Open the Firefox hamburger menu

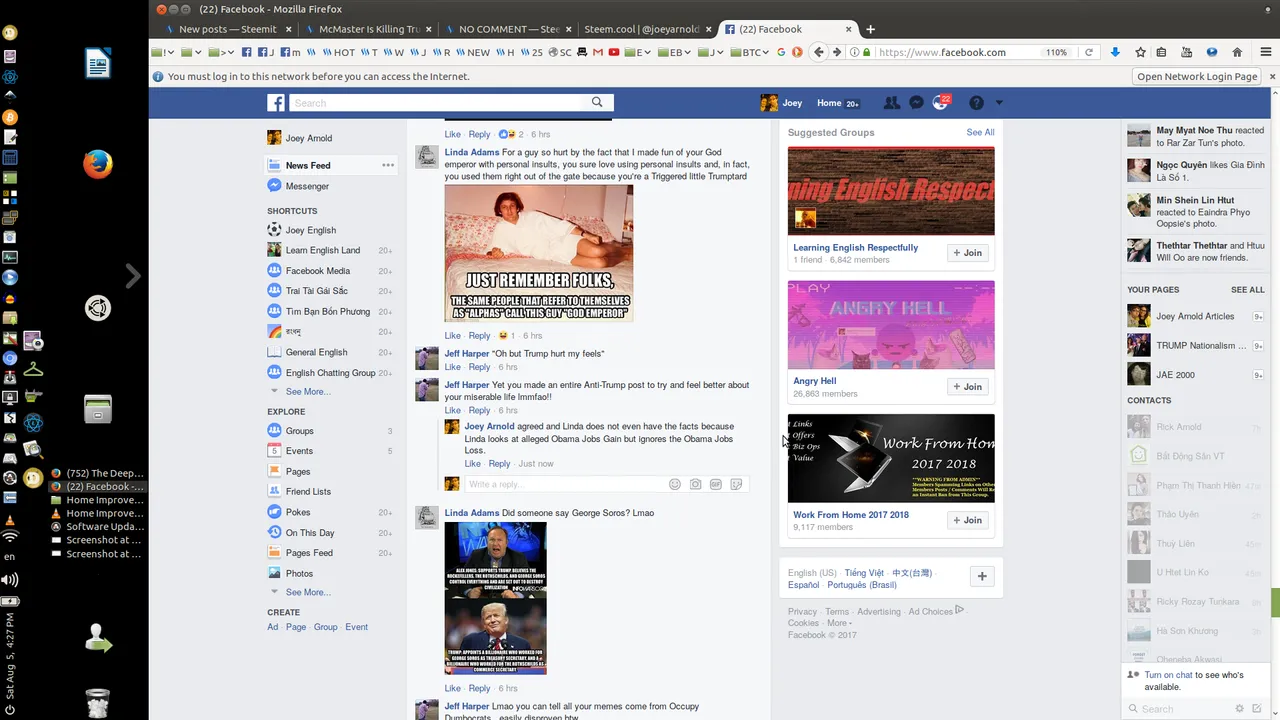pyautogui.click(x=1264, y=52)
